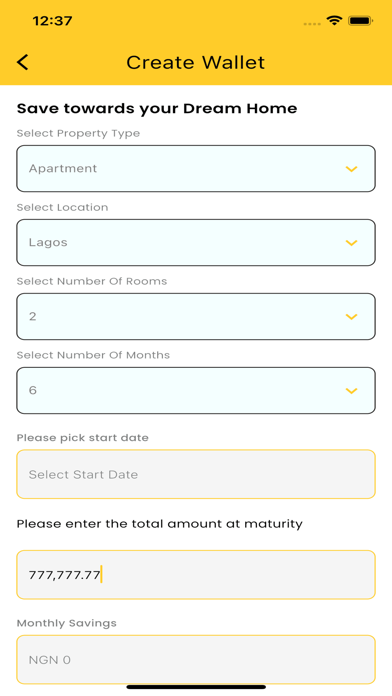The image size is (392, 696).
Task: Click the chevron beside months value 6
Action: click(351, 391)
